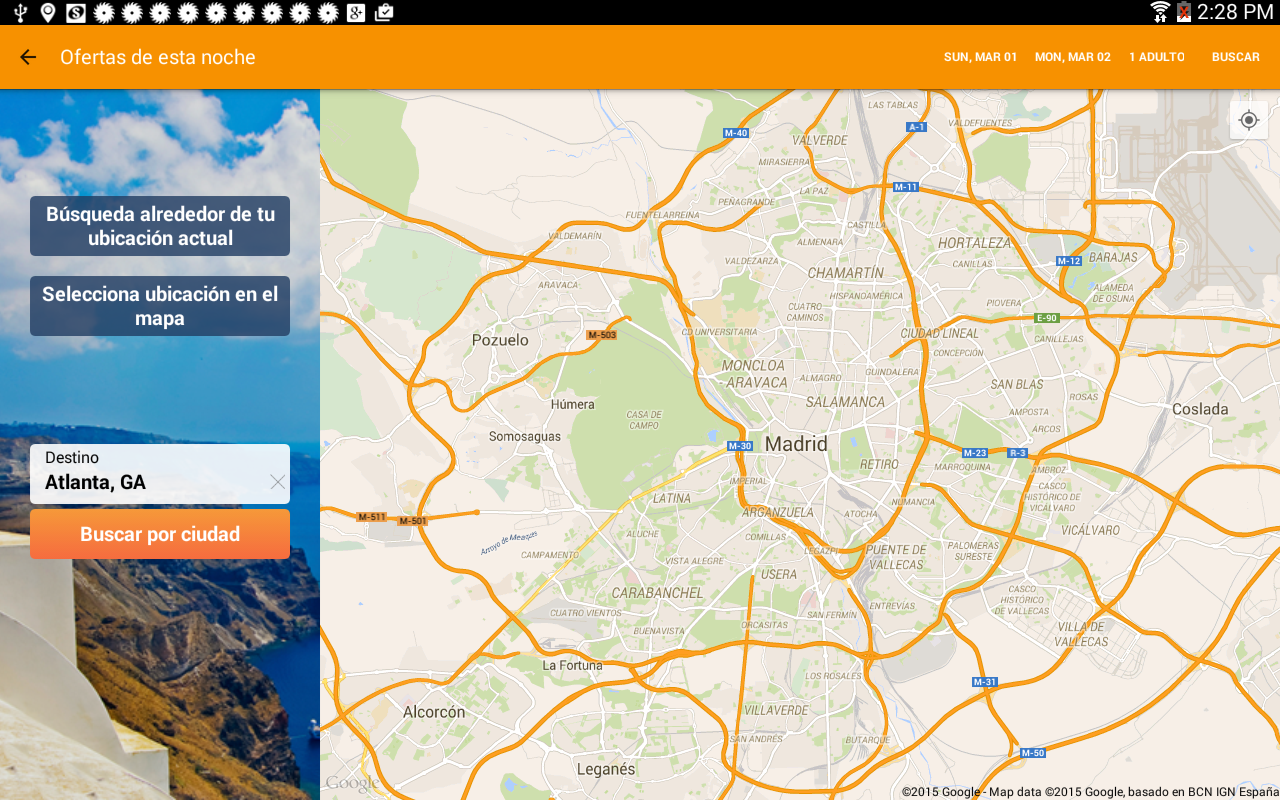1280x800 pixels.
Task: Select the Vicálvaro label on the map
Action: [x=1091, y=530]
